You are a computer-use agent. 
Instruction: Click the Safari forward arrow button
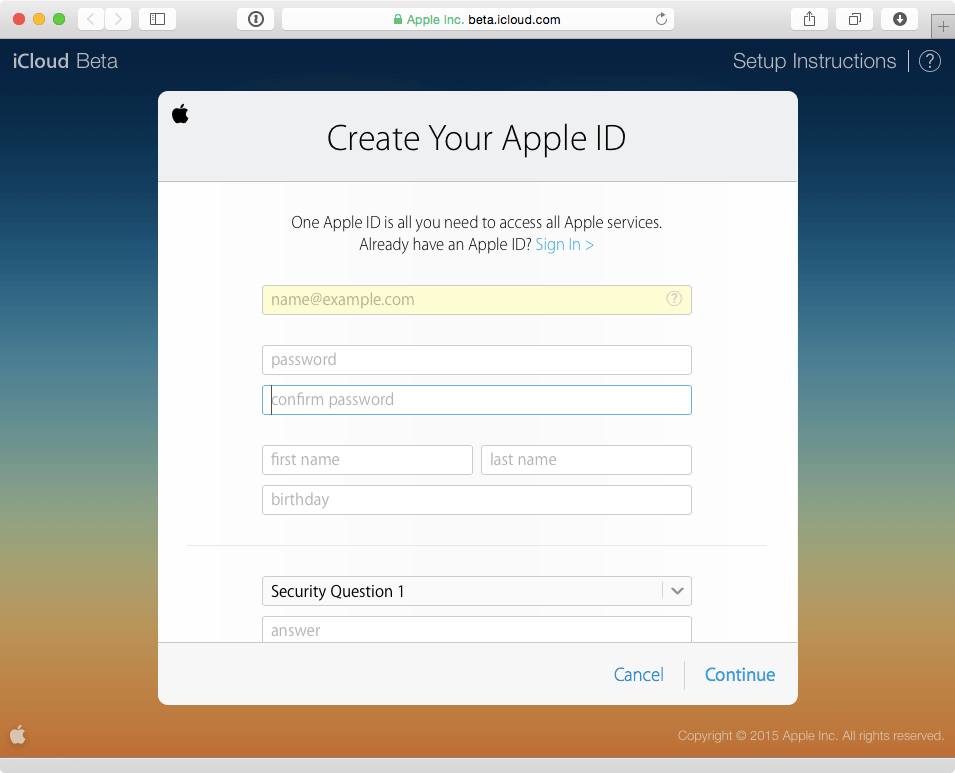[x=118, y=19]
